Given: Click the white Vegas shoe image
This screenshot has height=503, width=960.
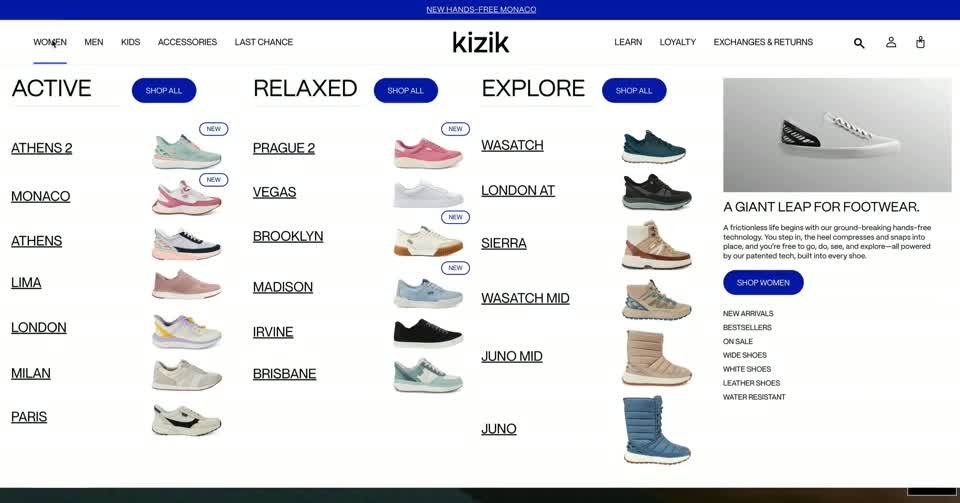Looking at the screenshot, I should click(x=428, y=194).
